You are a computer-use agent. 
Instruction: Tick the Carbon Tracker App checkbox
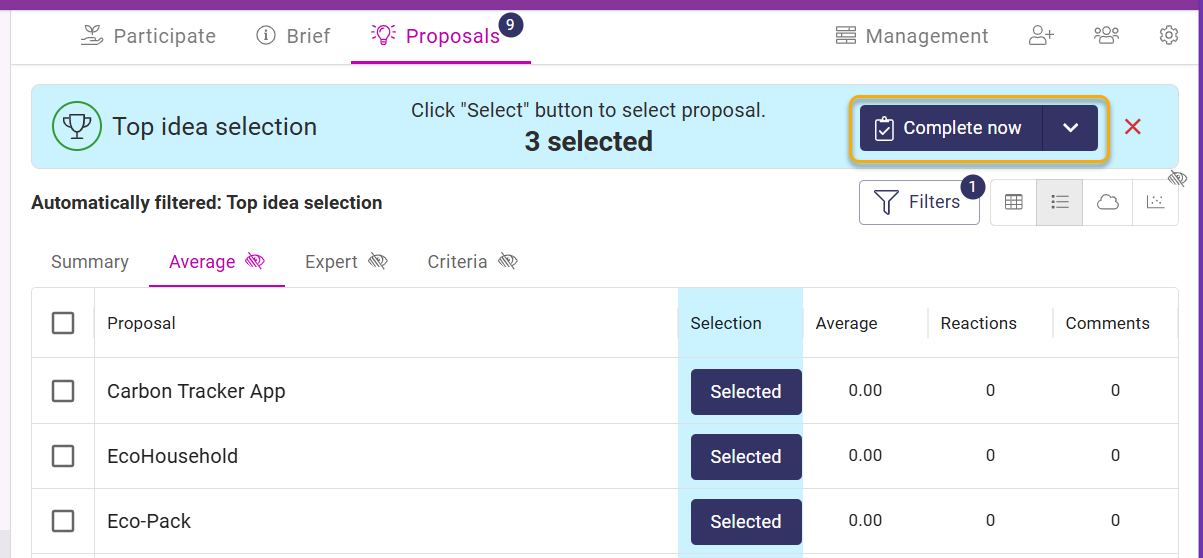(63, 391)
